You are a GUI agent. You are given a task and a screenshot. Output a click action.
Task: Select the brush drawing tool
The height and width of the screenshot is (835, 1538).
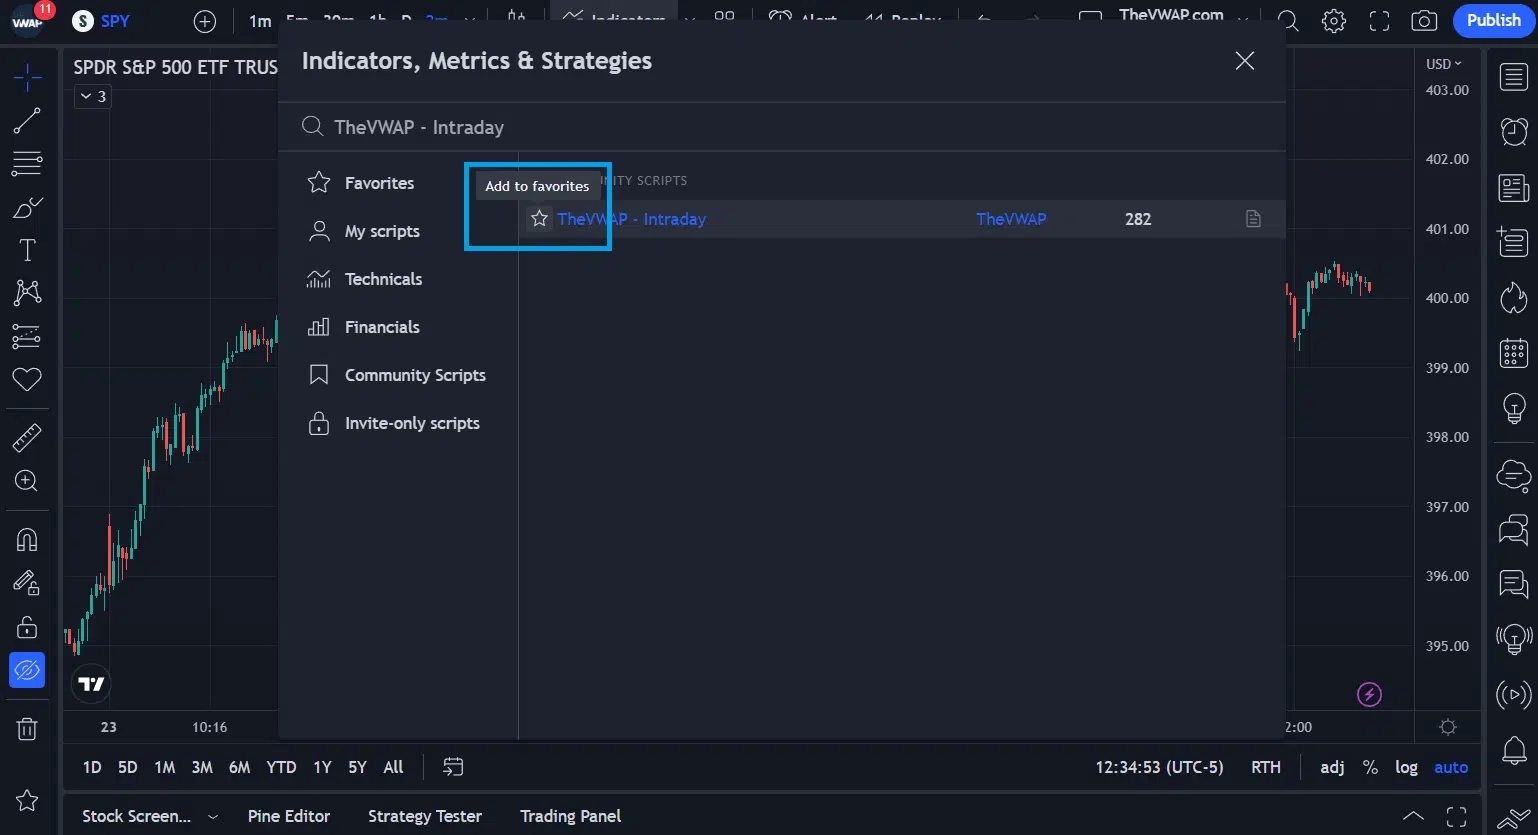coord(27,207)
